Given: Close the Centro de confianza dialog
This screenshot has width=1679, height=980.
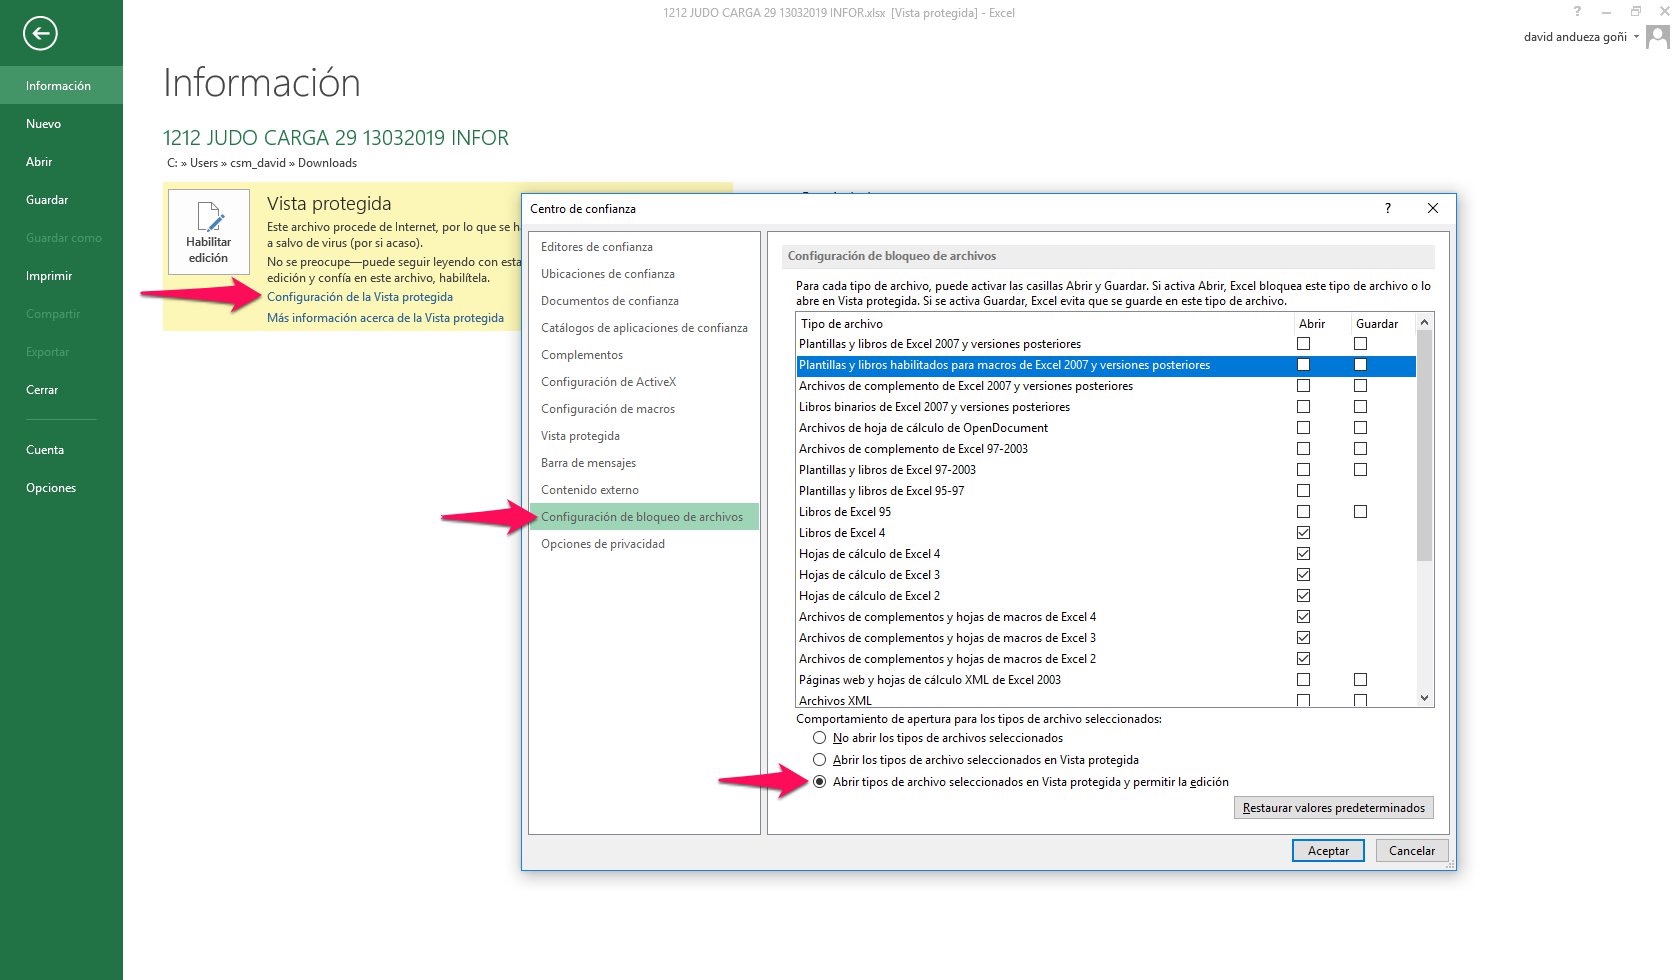Looking at the screenshot, I should 1432,208.
